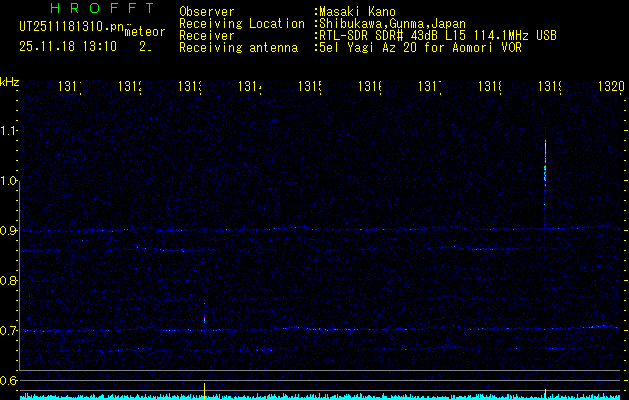Click the 25.11.18 13:10 timestamp
The height and width of the screenshot is (400, 629).
(68, 46)
